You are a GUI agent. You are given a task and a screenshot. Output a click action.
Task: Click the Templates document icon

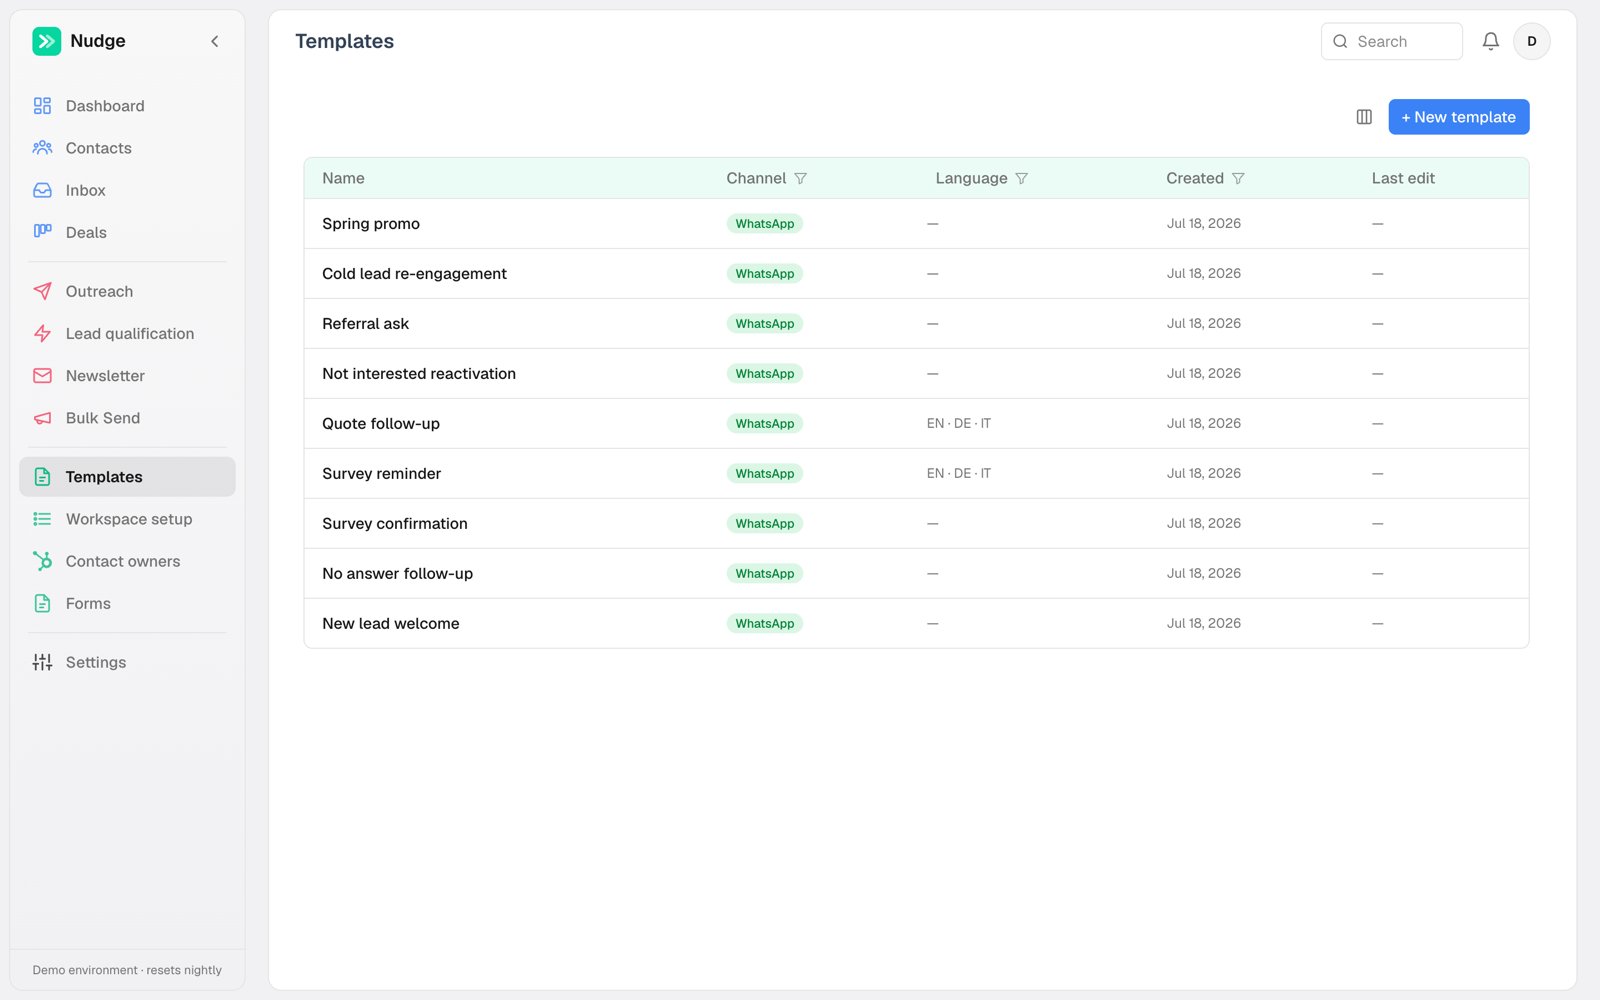(x=42, y=477)
